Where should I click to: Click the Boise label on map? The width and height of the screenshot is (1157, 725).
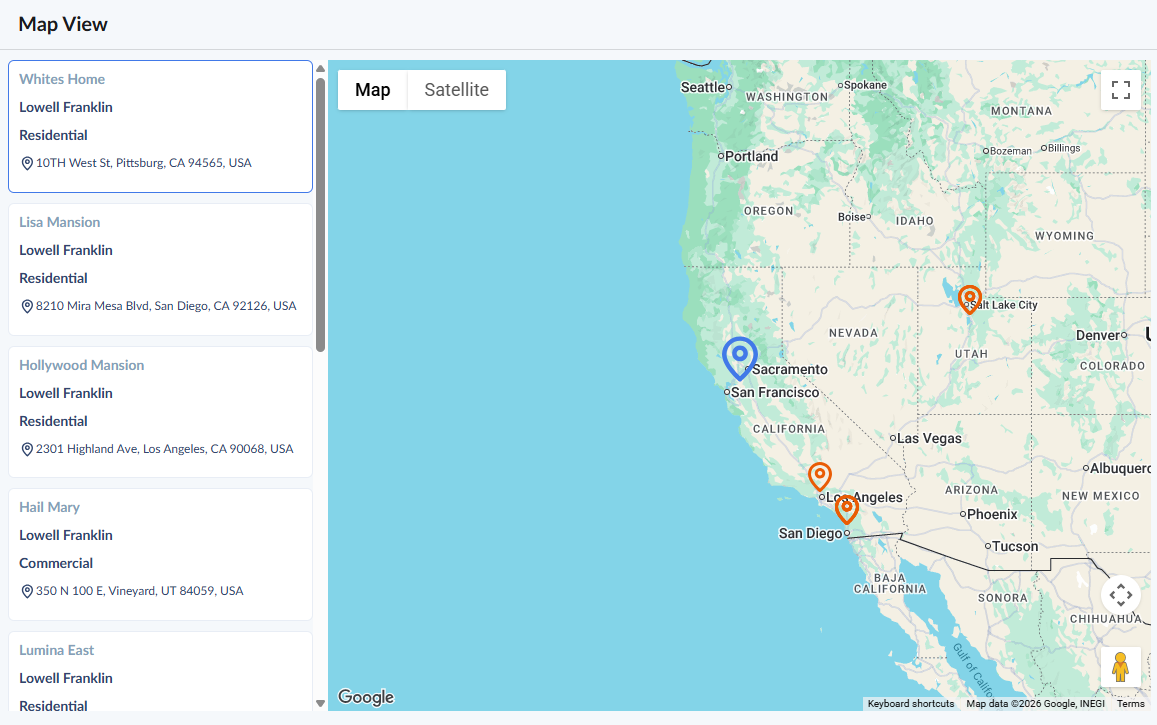[852, 217]
